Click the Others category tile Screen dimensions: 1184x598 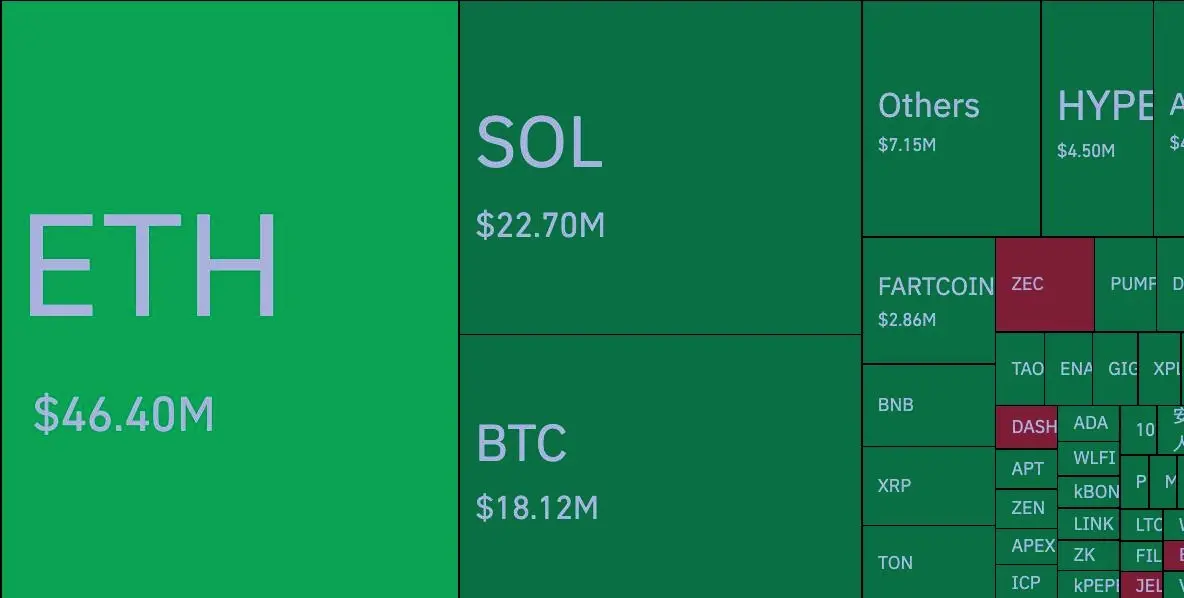point(951,119)
